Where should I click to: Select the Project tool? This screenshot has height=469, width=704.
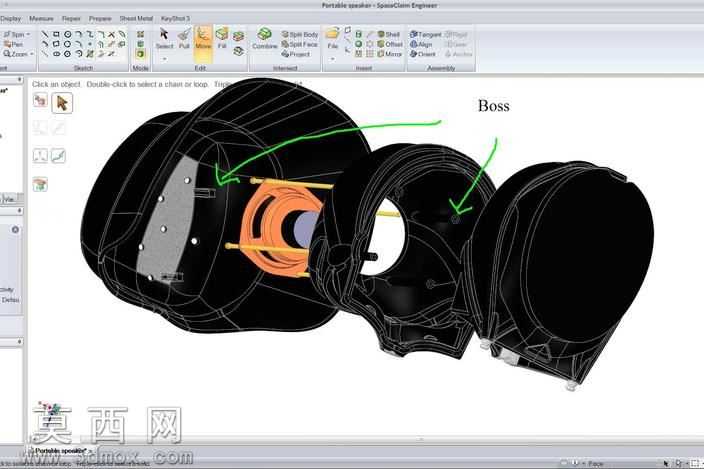[x=296, y=54]
